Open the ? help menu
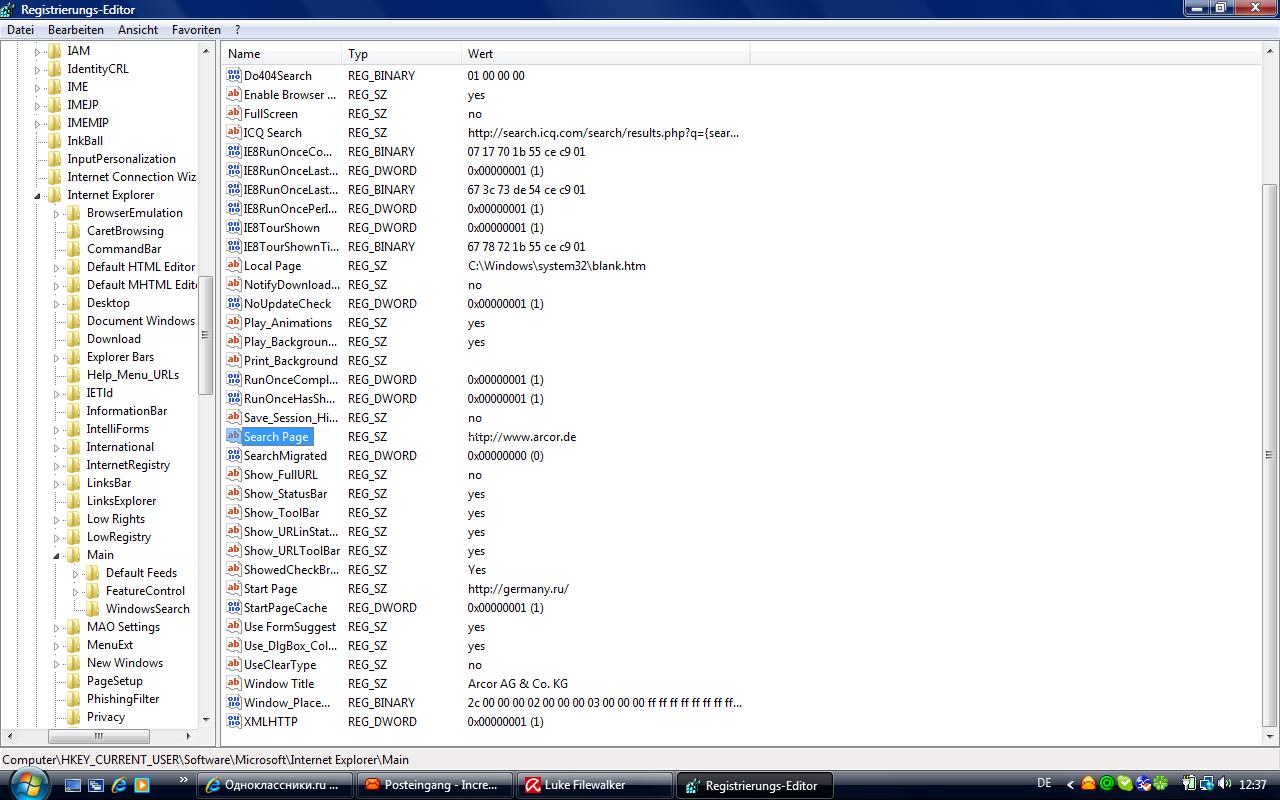Viewport: 1280px width, 800px height. pos(237,30)
